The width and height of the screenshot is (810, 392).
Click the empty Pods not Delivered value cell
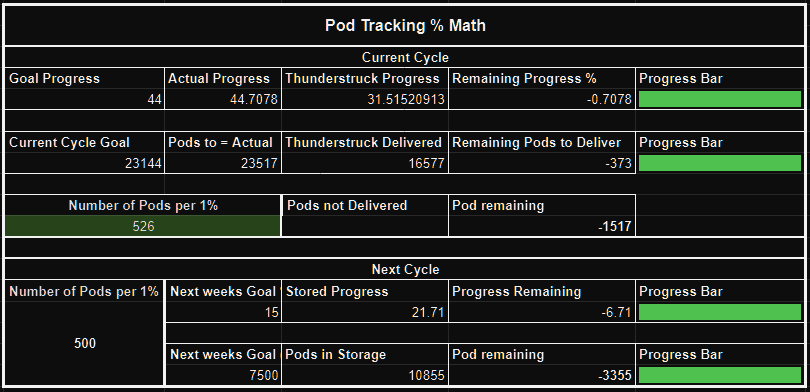(x=365, y=226)
